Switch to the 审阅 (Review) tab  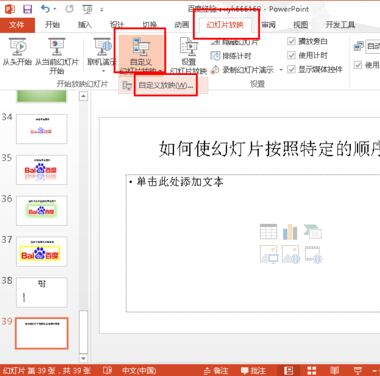tap(269, 25)
